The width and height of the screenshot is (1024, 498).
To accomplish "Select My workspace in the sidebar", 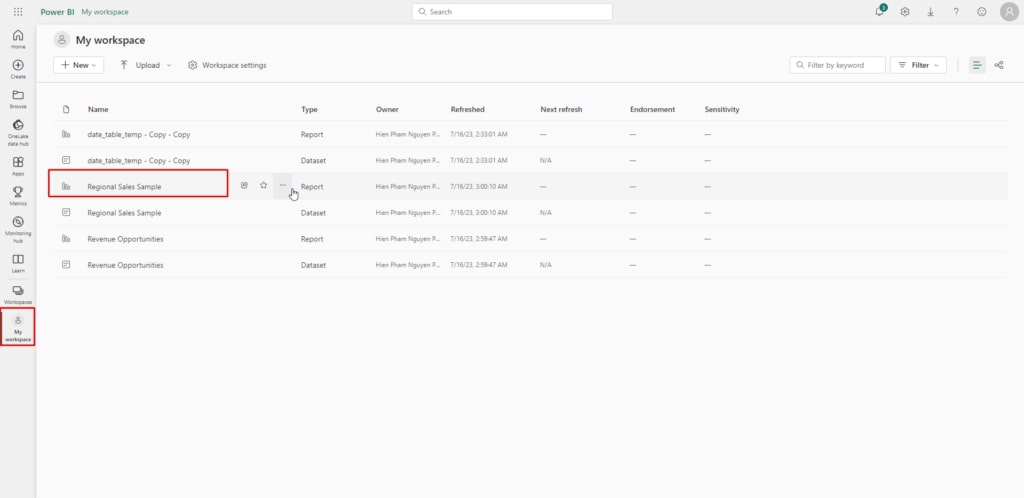I will (x=18, y=327).
